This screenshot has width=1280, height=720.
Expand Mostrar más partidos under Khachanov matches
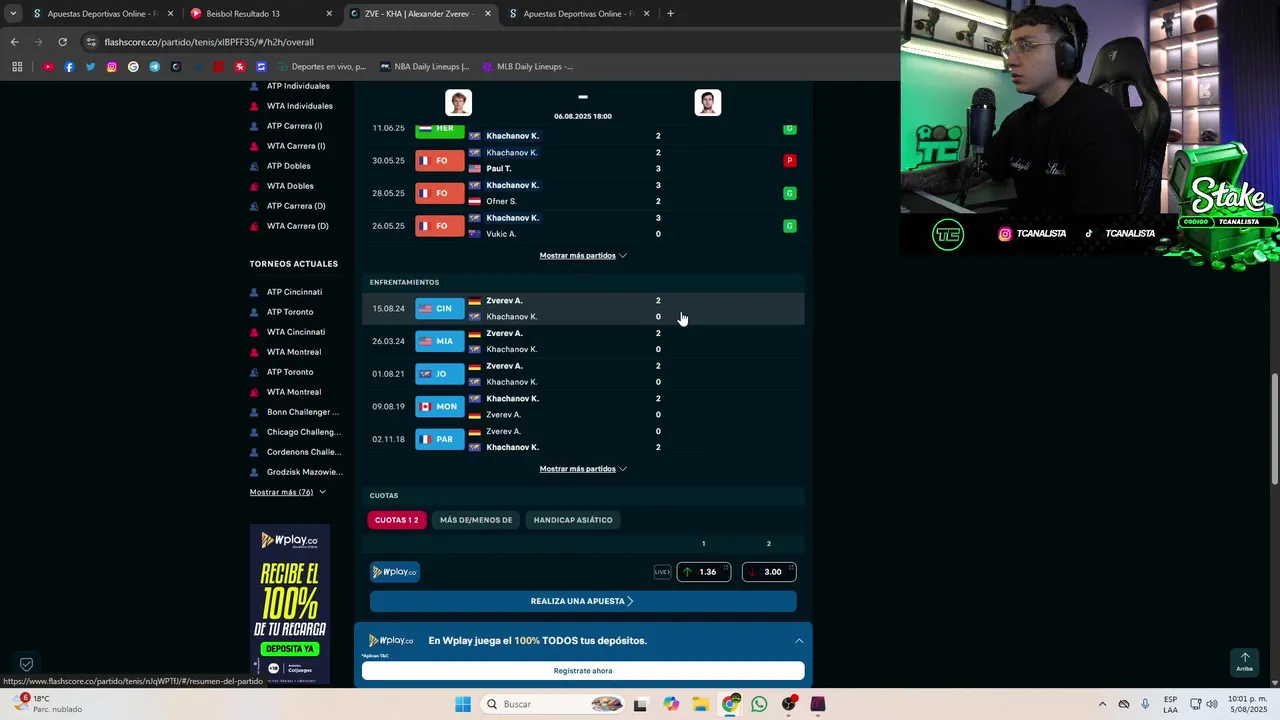click(583, 256)
